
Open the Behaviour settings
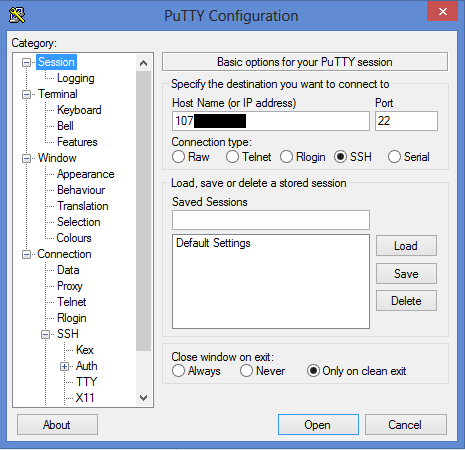click(x=81, y=190)
